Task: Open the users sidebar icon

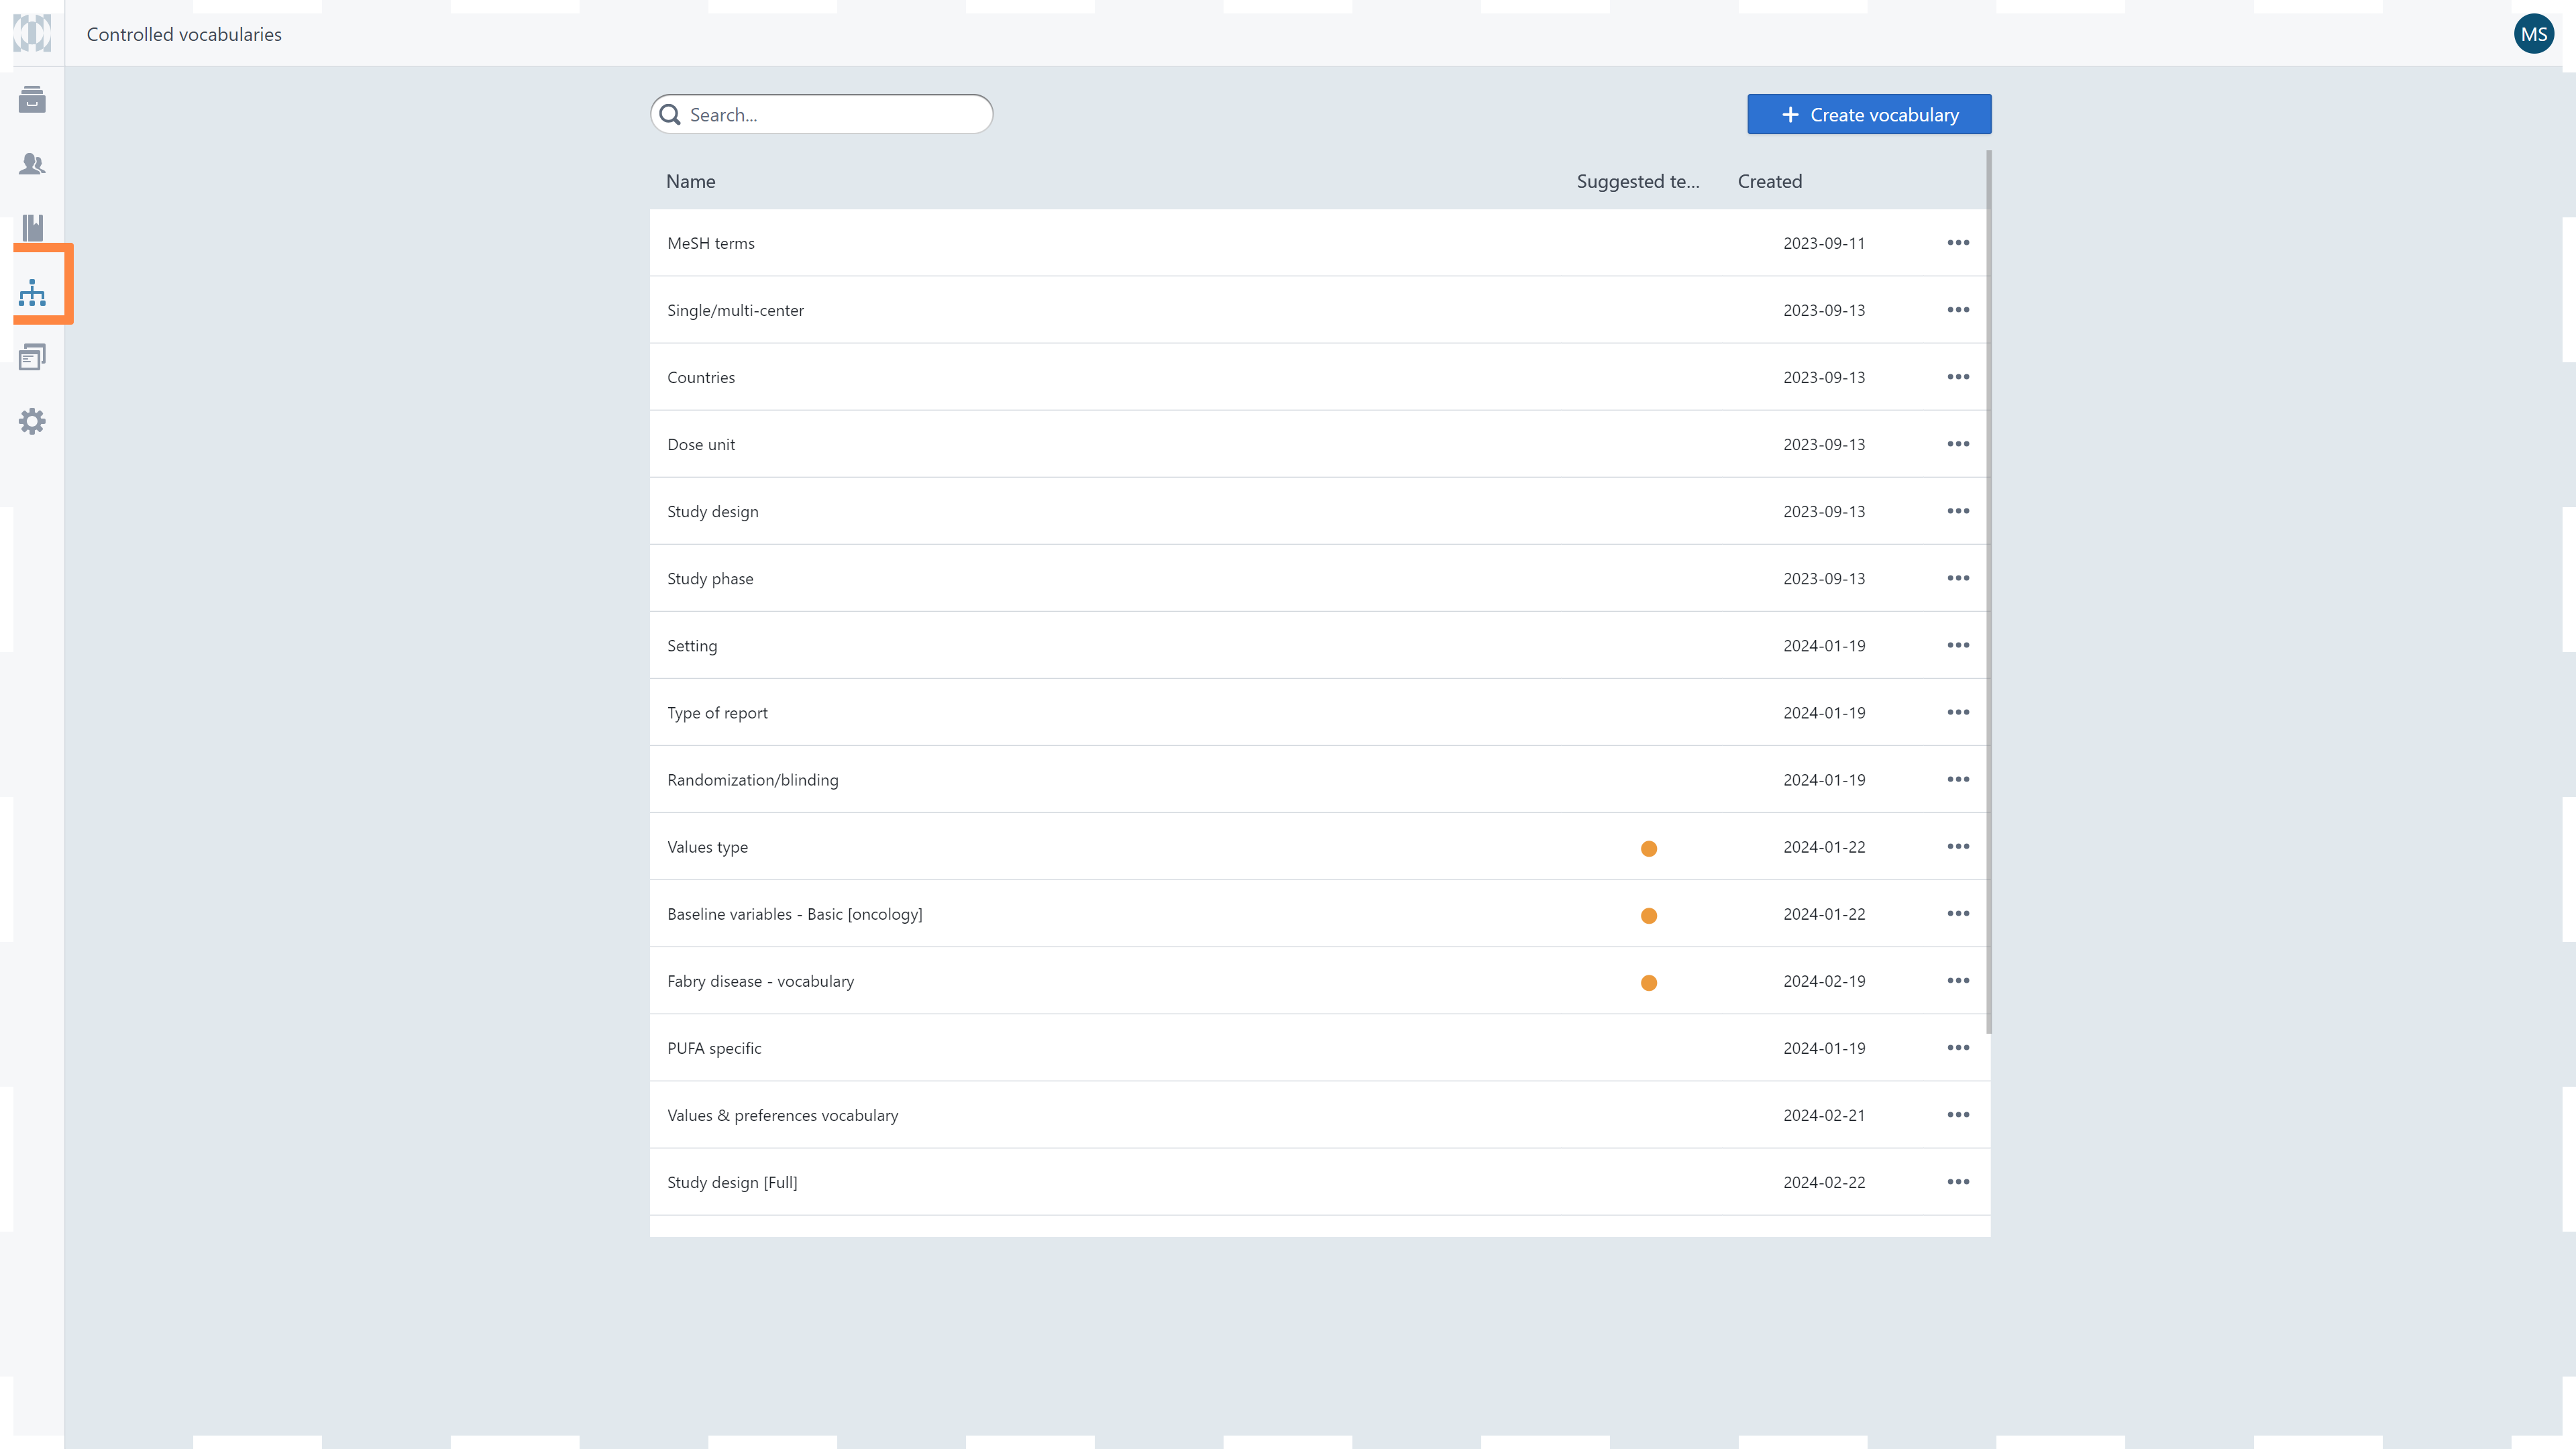Action: coord(32,164)
